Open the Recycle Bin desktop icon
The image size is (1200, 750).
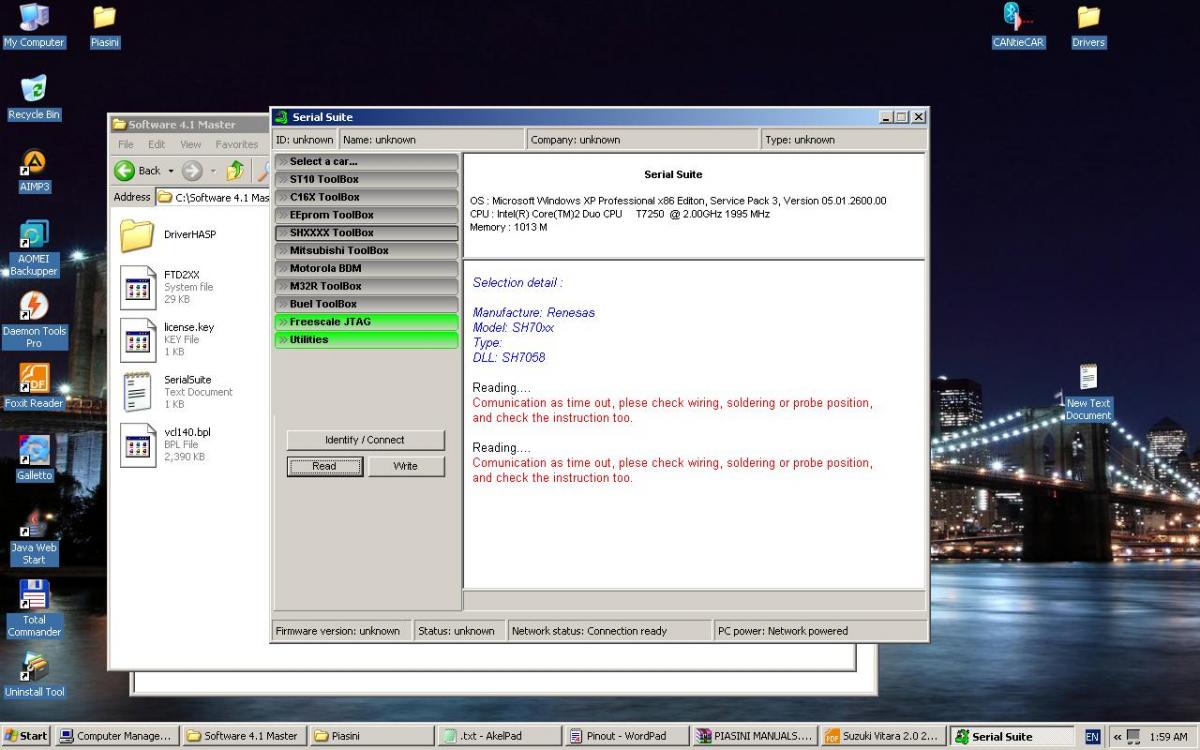(x=34, y=90)
